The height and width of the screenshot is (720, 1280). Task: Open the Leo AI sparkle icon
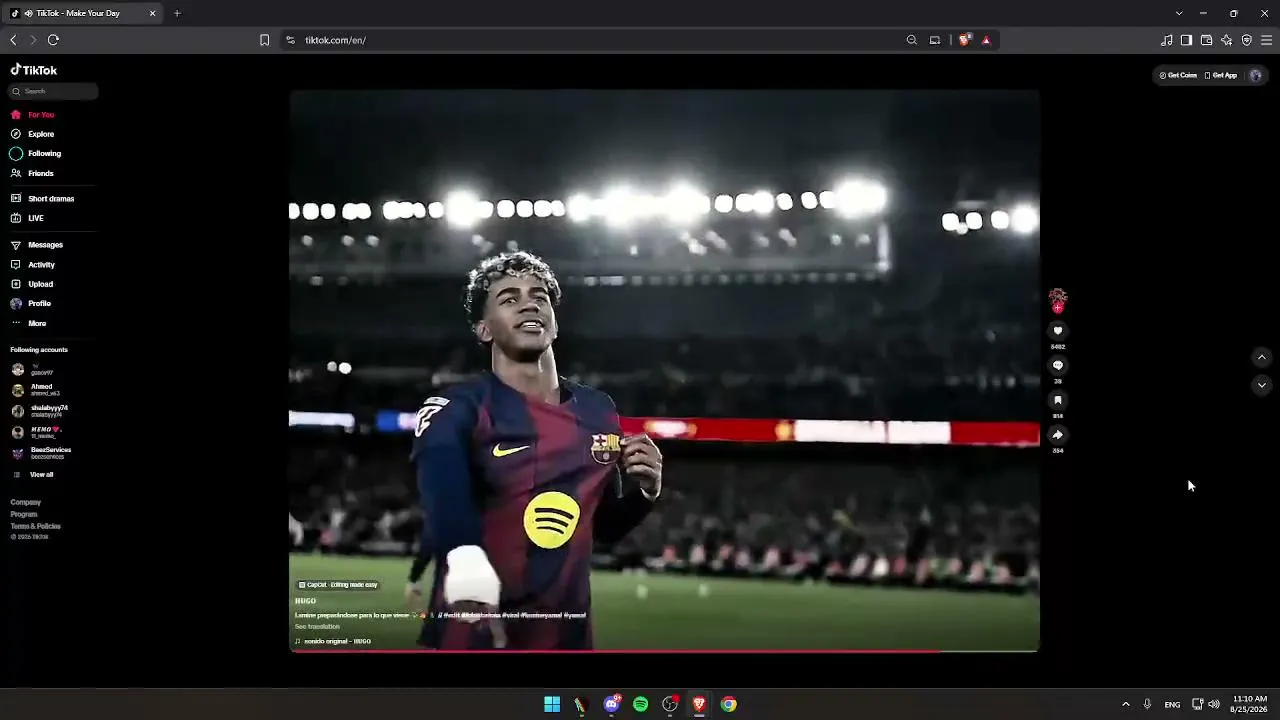(x=1226, y=40)
